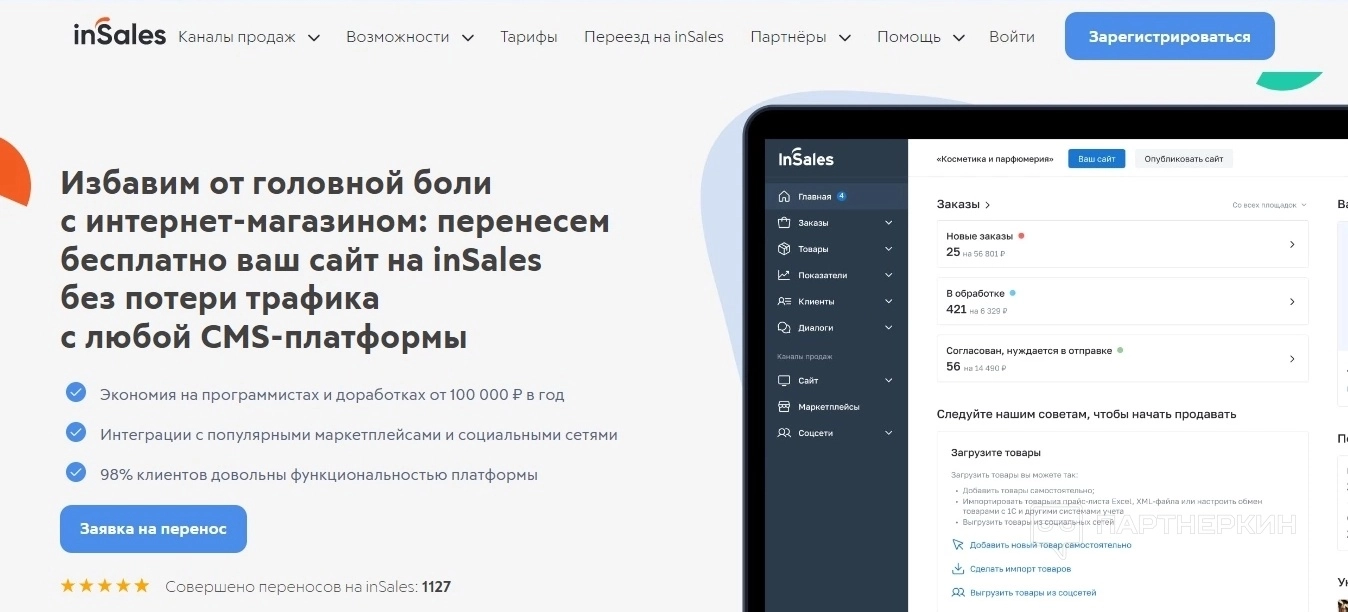Open the Переезд на inSales menu item
The height and width of the screenshot is (612, 1348).
(x=654, y=37)
